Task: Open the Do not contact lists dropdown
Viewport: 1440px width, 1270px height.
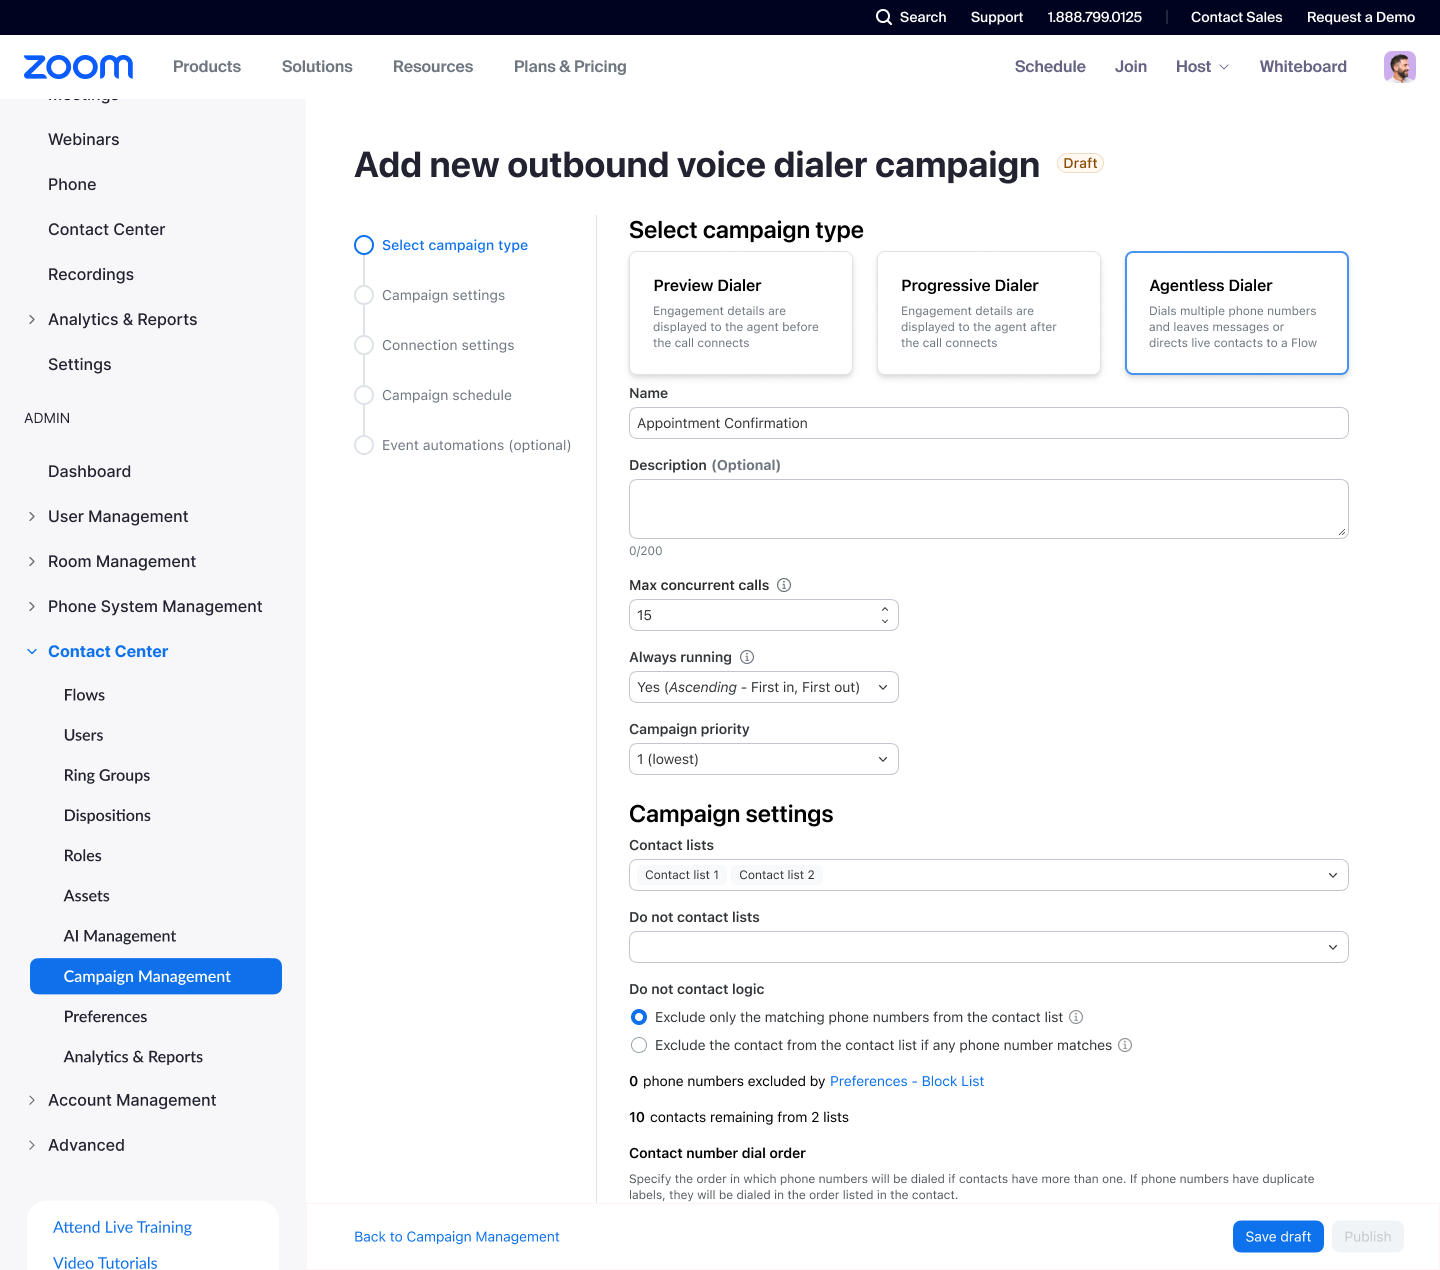Action: (x=989, y=947)
